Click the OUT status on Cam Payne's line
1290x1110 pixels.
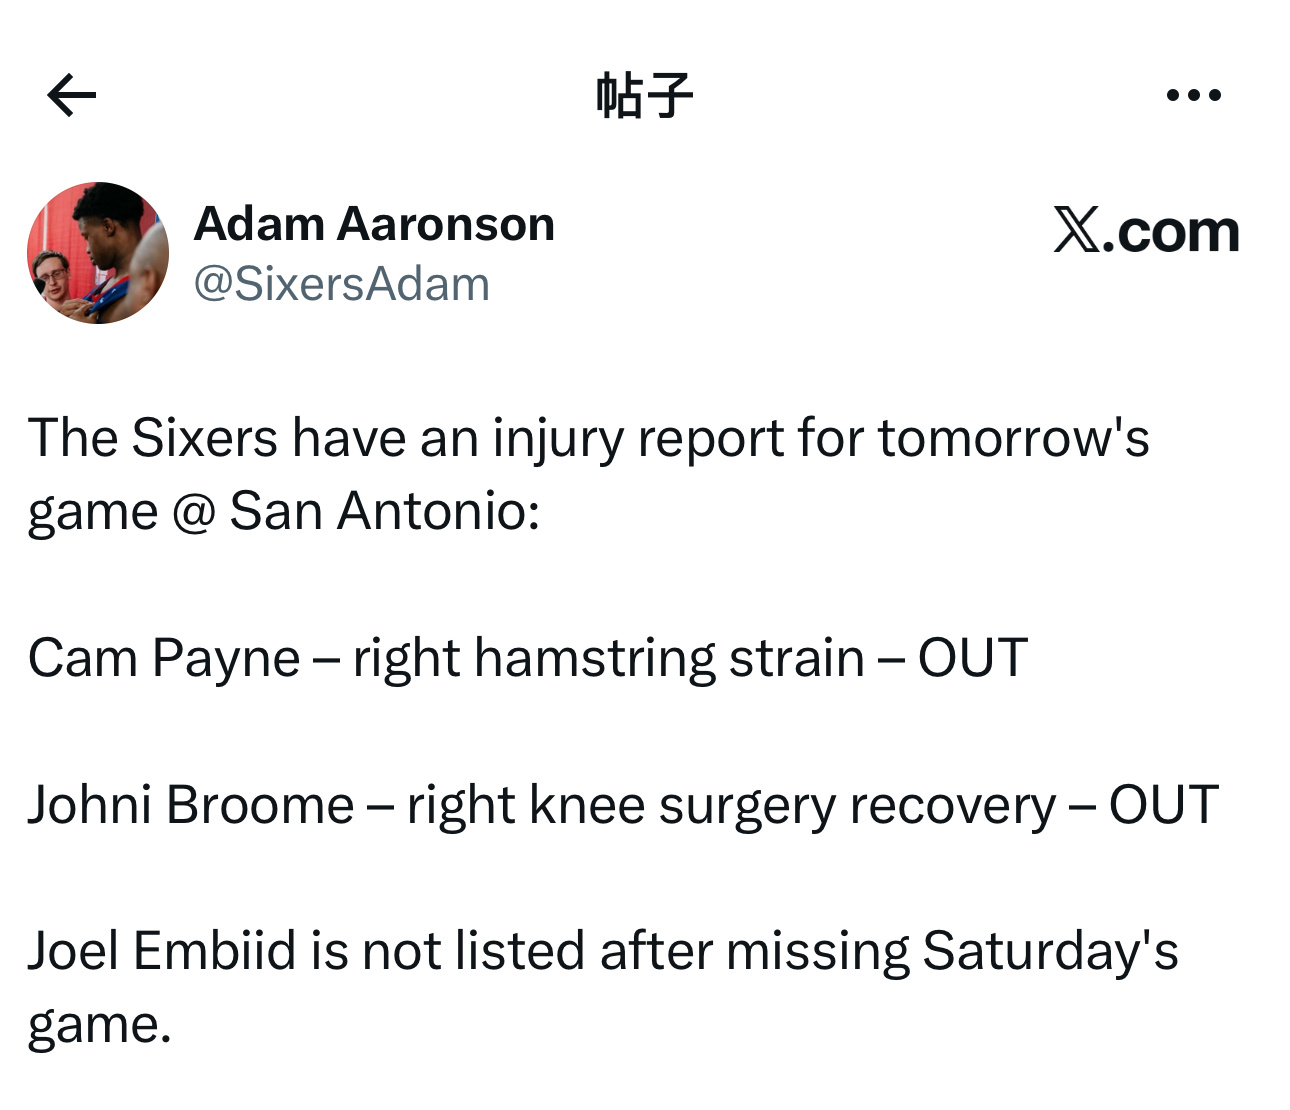(972, 659)
